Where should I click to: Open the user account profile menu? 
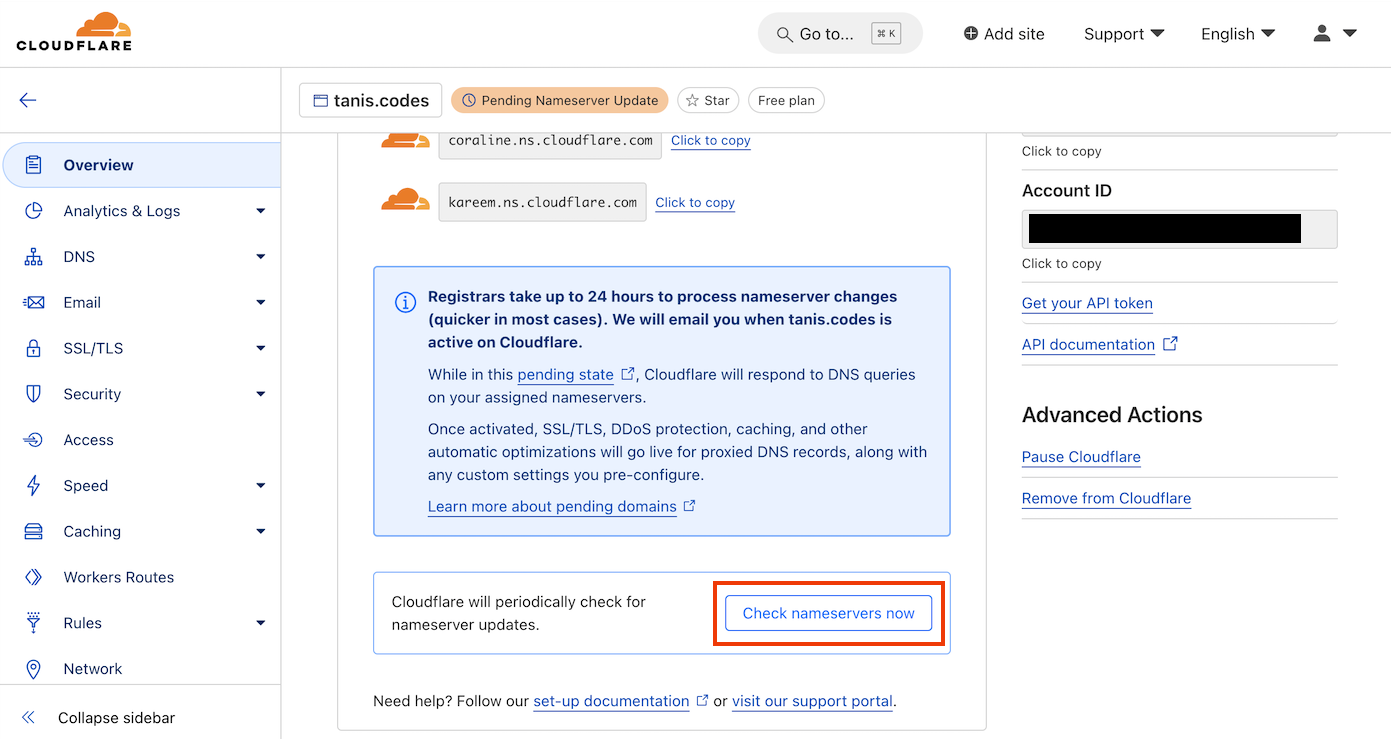click(x=1334, y=34)
